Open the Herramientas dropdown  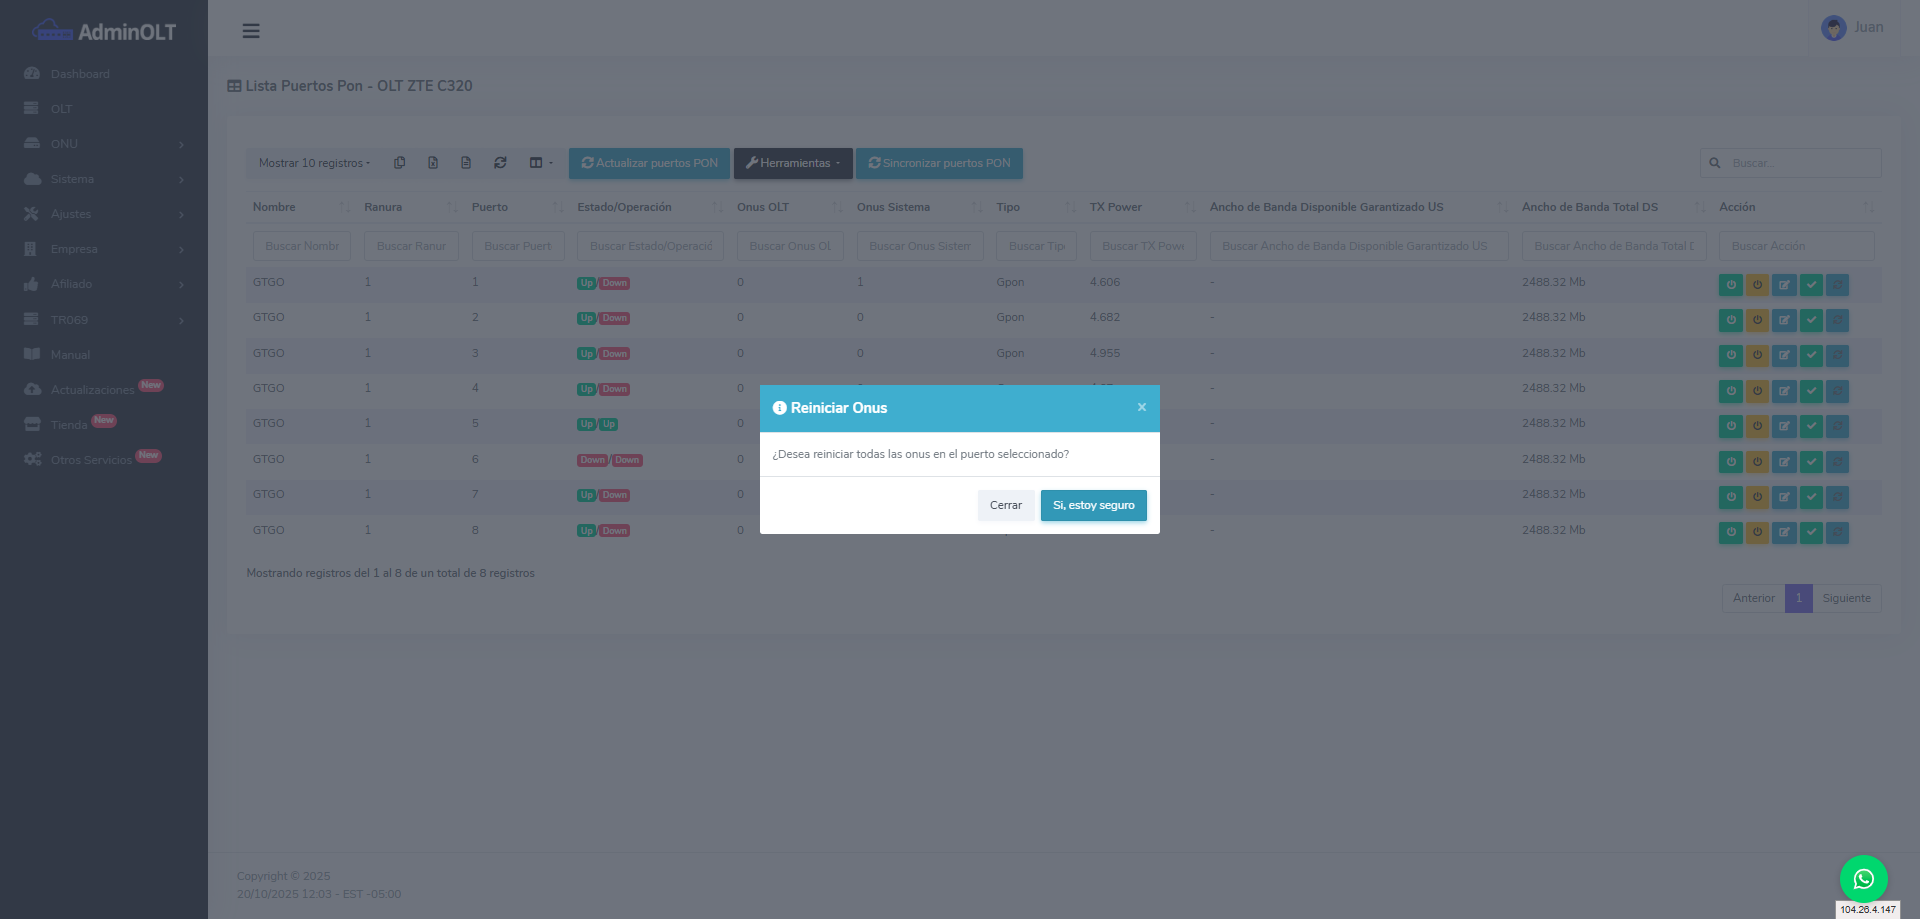tap(793, 163)
